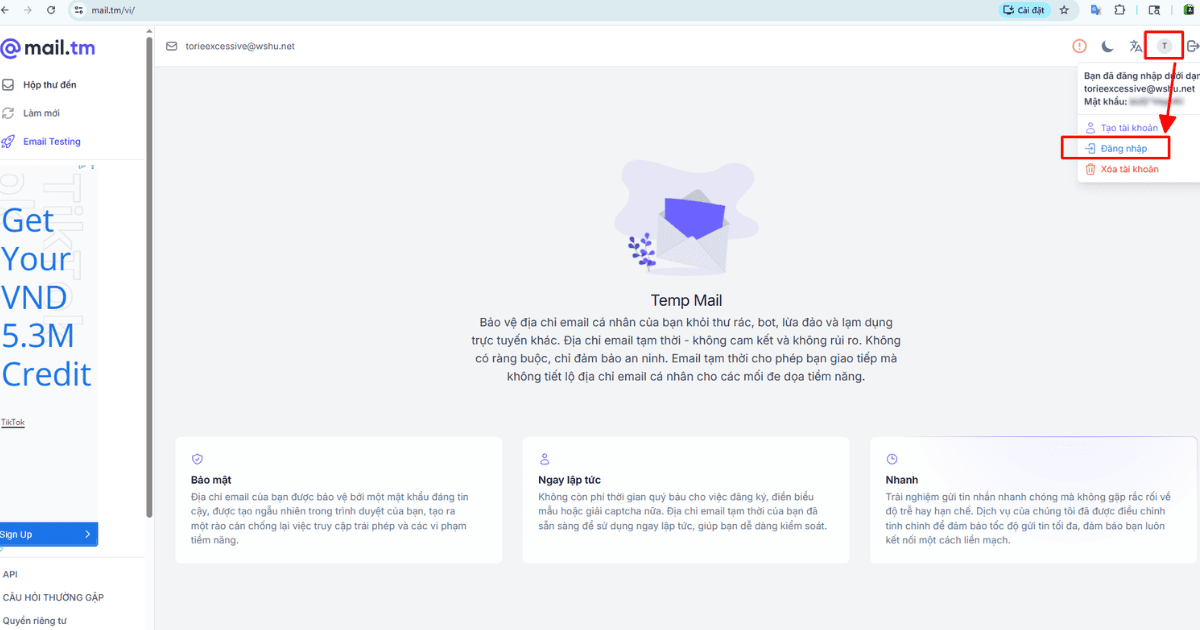Click the mail.tm logo
The image size is (1200, 630).
click(49, 48)
